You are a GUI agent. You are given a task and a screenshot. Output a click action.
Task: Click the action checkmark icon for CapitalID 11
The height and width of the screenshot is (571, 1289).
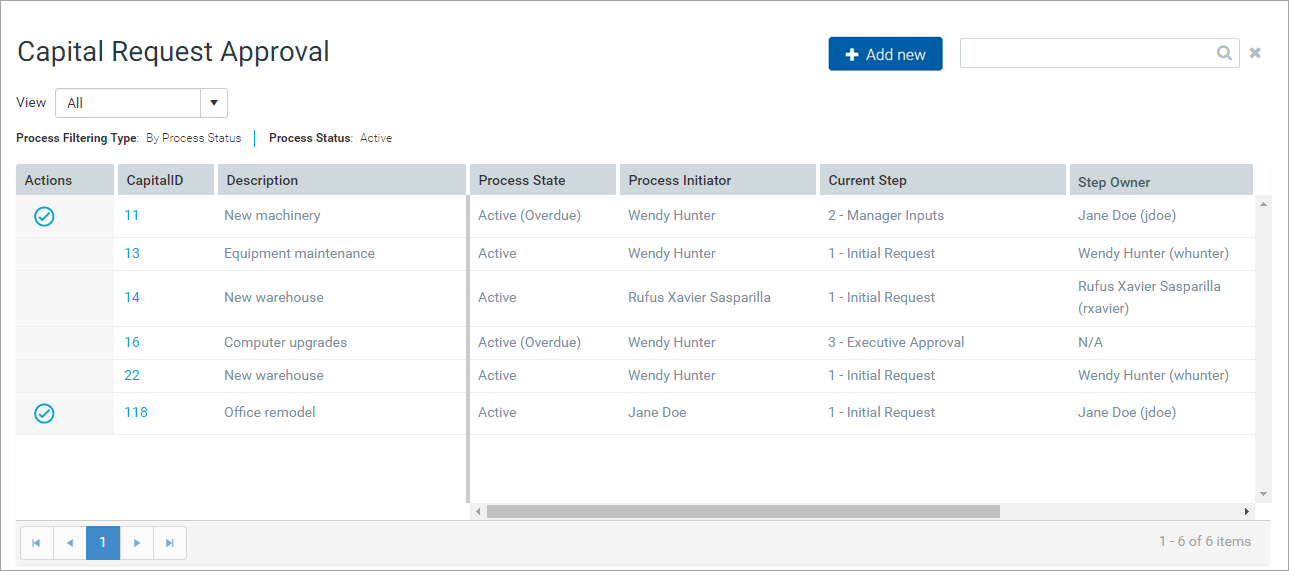[44, 216]
